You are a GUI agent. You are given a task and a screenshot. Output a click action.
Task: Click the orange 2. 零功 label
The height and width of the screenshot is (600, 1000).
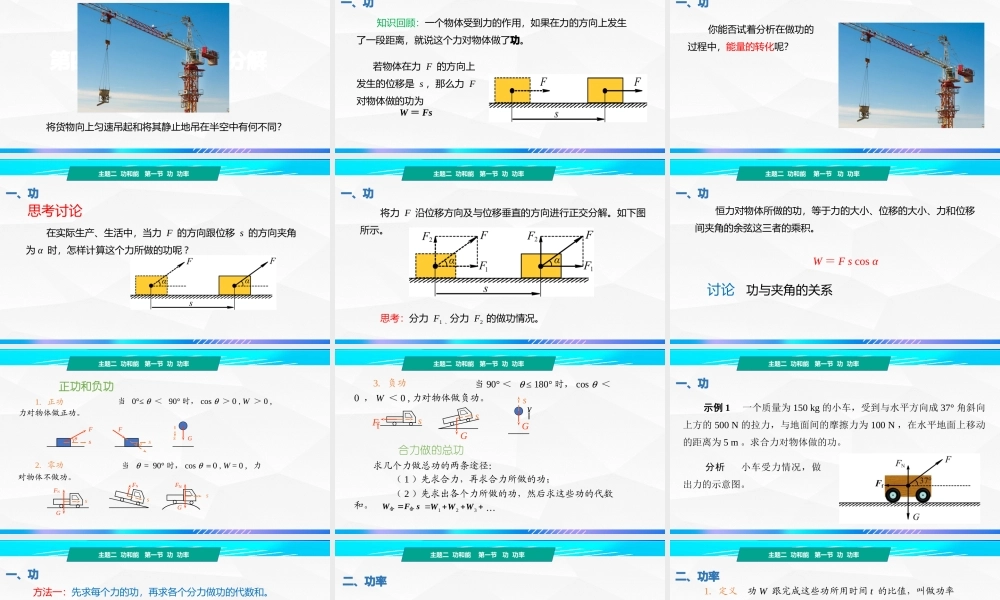[49, 465]
